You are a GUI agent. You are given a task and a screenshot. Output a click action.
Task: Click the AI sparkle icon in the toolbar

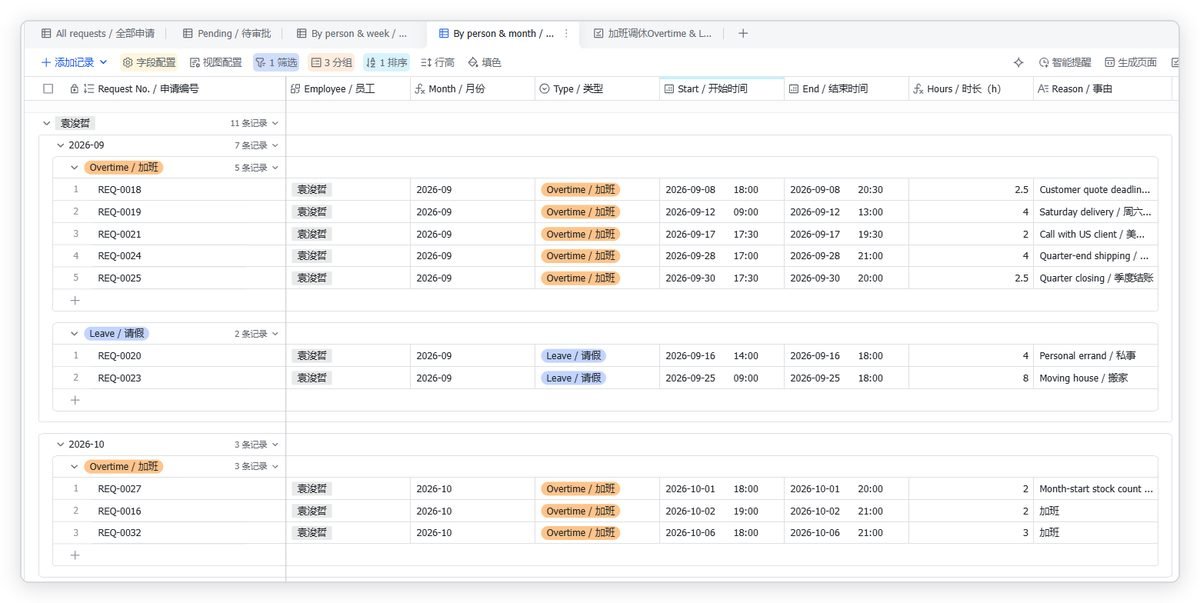tap(1018, 62)
